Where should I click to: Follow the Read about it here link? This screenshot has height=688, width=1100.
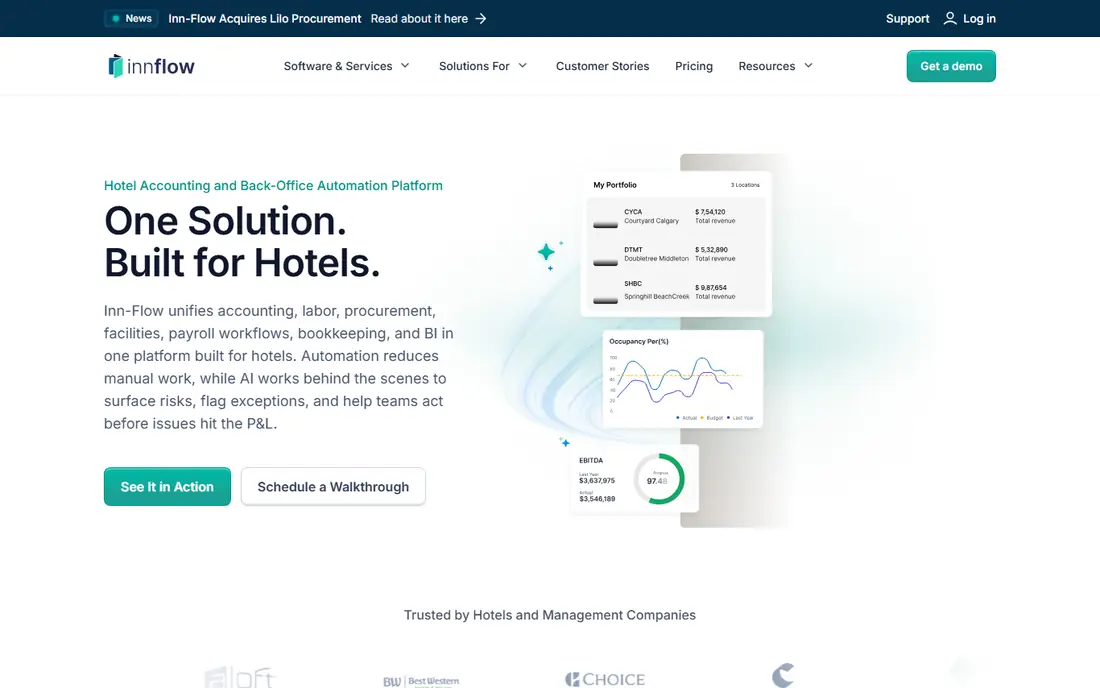click(419, 18)
